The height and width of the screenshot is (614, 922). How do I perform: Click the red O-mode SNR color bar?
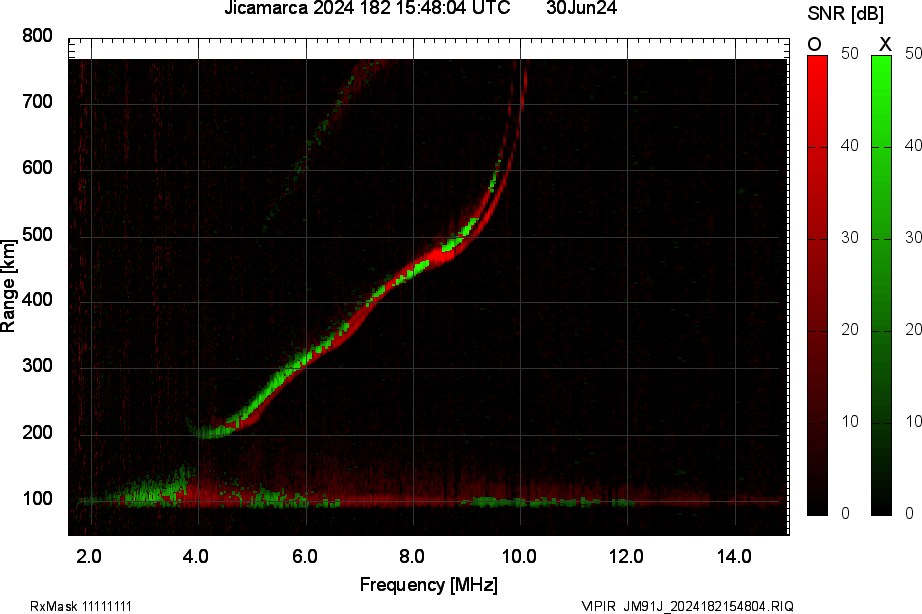(817, 284)
